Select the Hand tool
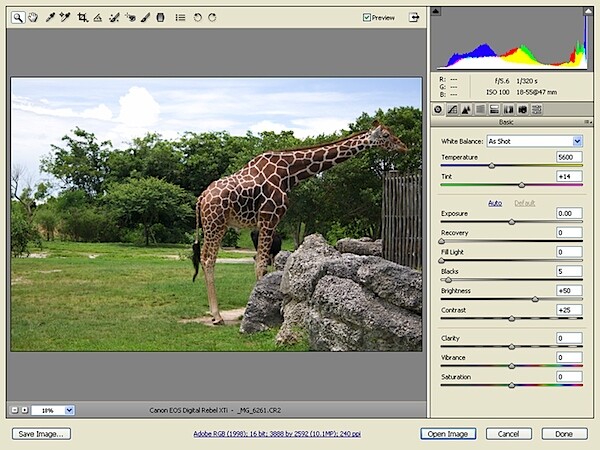The width and height of the screenshot is (600, 450). (x=33, y=17)
